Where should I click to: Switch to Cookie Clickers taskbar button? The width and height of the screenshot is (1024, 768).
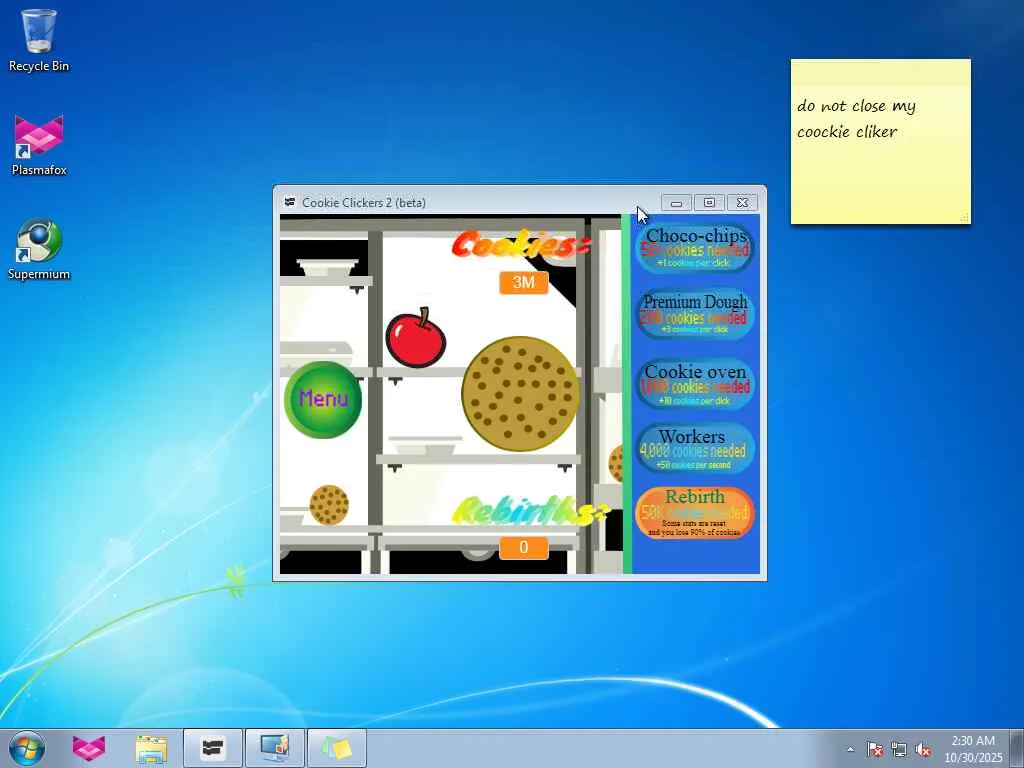(x=213, y=748)
